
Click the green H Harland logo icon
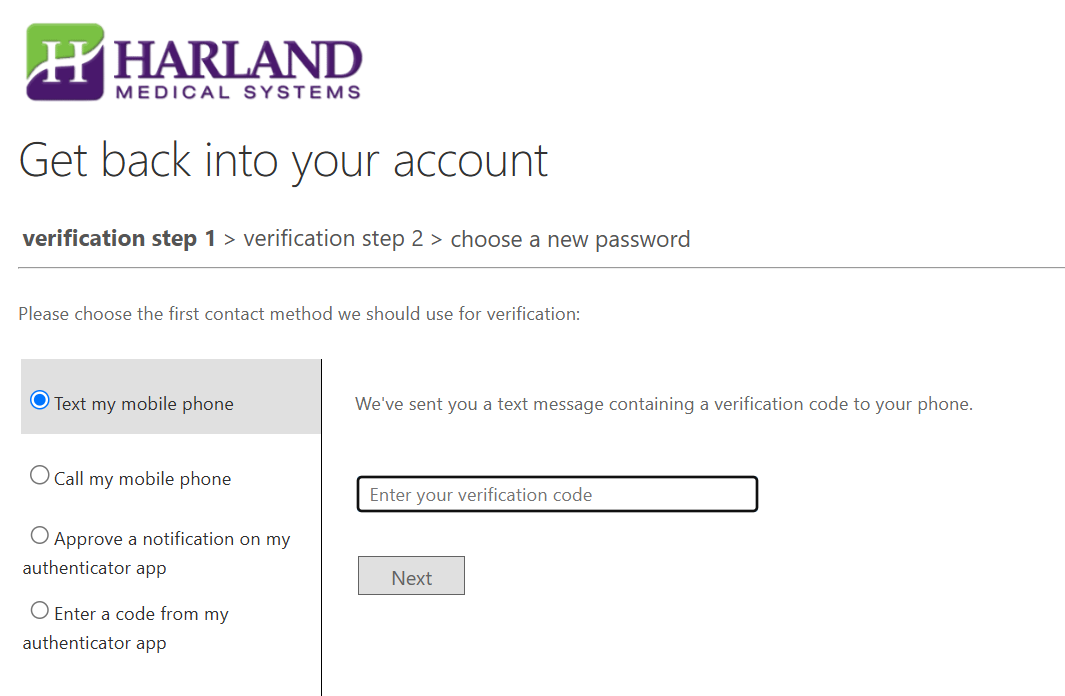tap(65, 62)
